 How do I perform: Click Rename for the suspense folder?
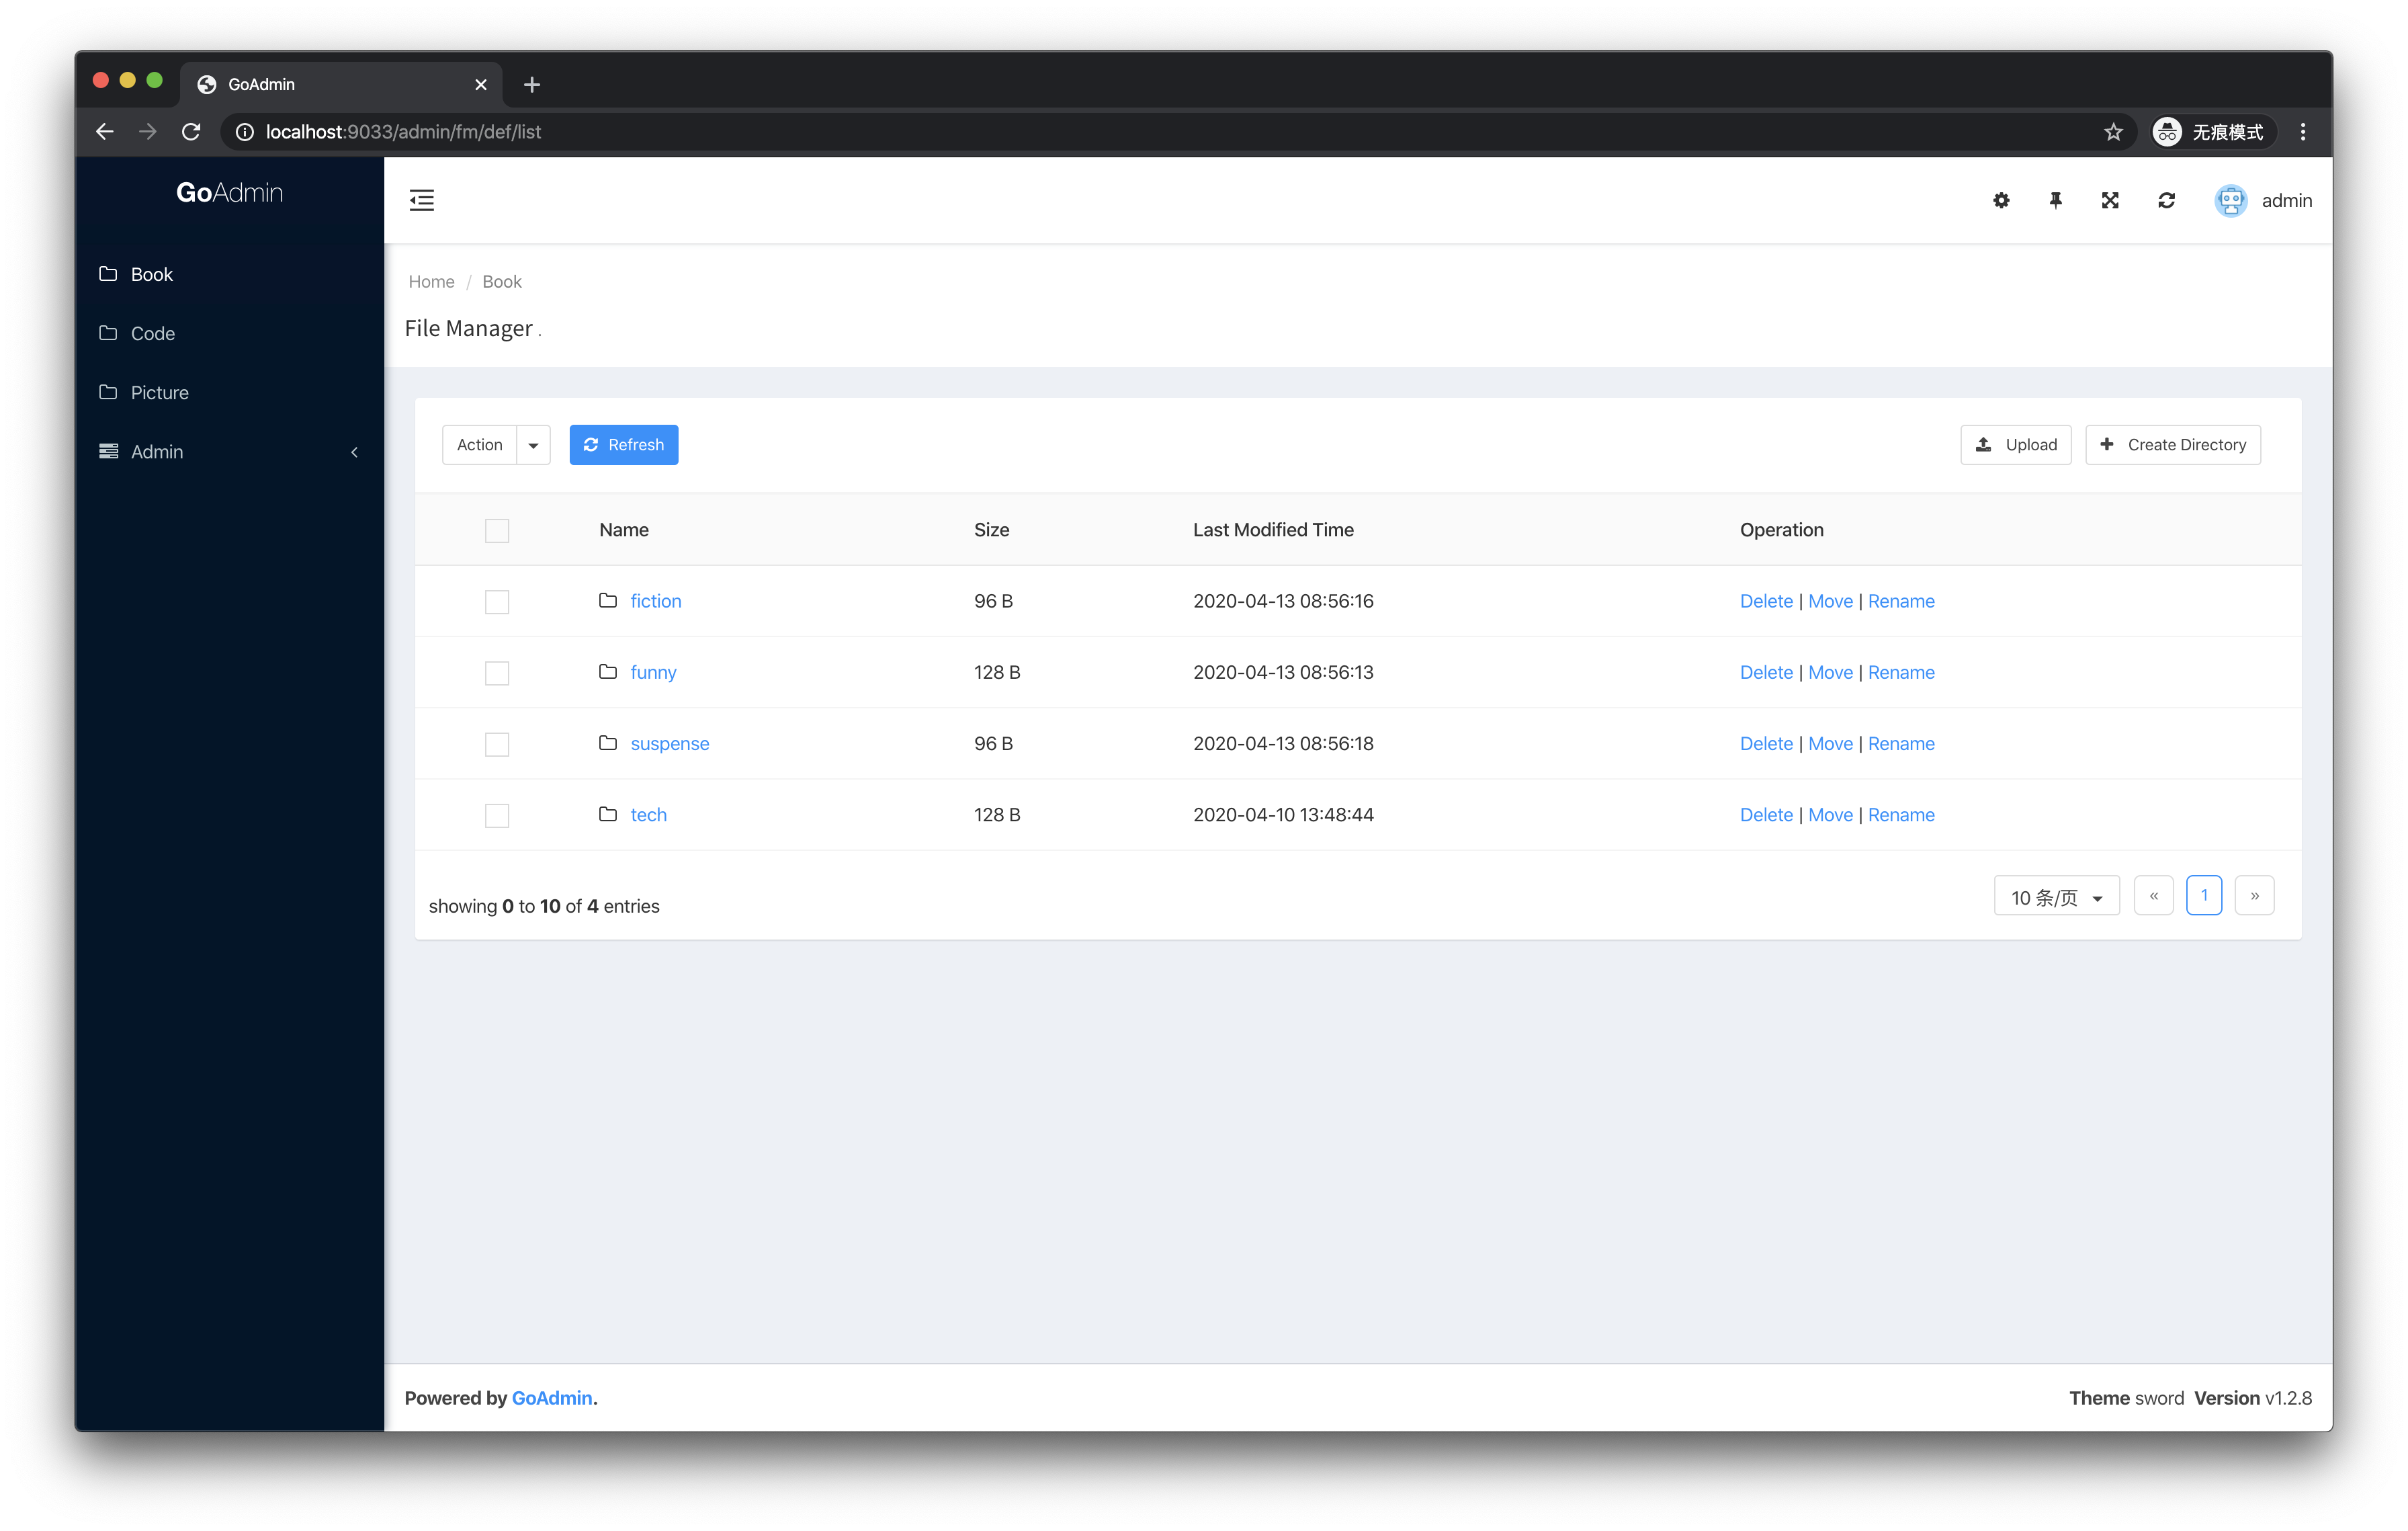pos(1900,743)
